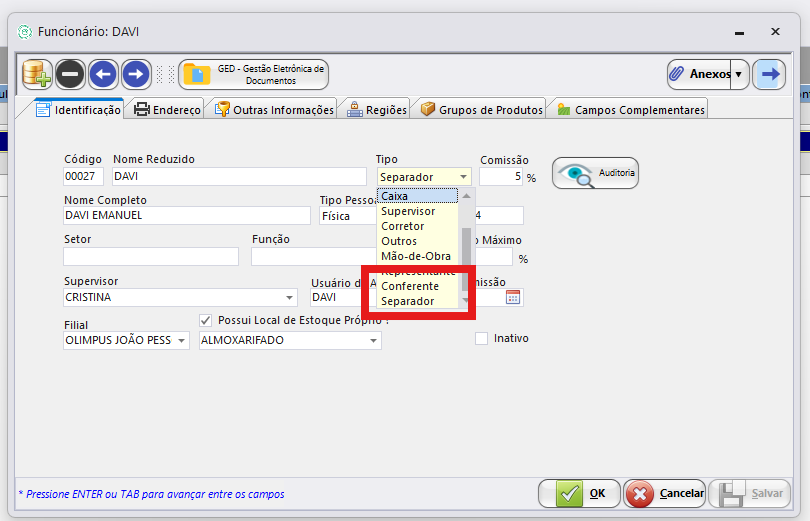Toggle Possui Local de Estoque Próprio checkbox
This screenshot has height=521, width=810.
click(x=207, y=320)
